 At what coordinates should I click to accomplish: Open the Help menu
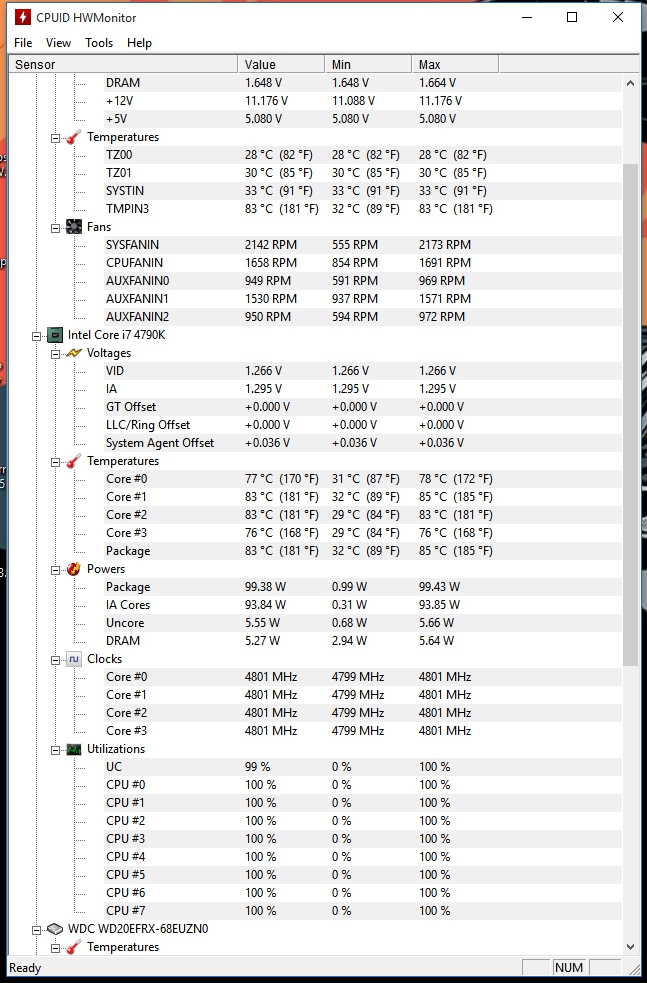(140, 43)
